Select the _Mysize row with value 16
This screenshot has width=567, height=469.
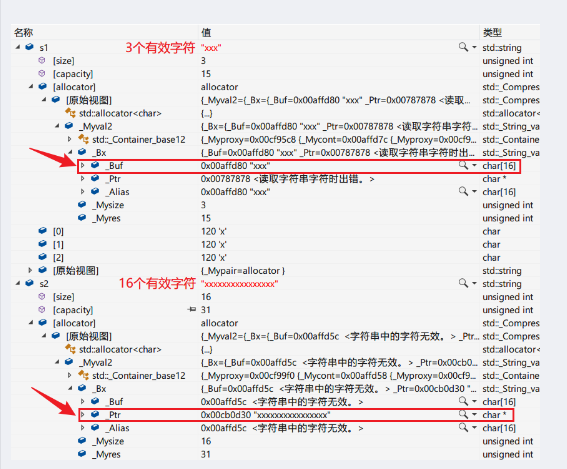click(276, 441)
